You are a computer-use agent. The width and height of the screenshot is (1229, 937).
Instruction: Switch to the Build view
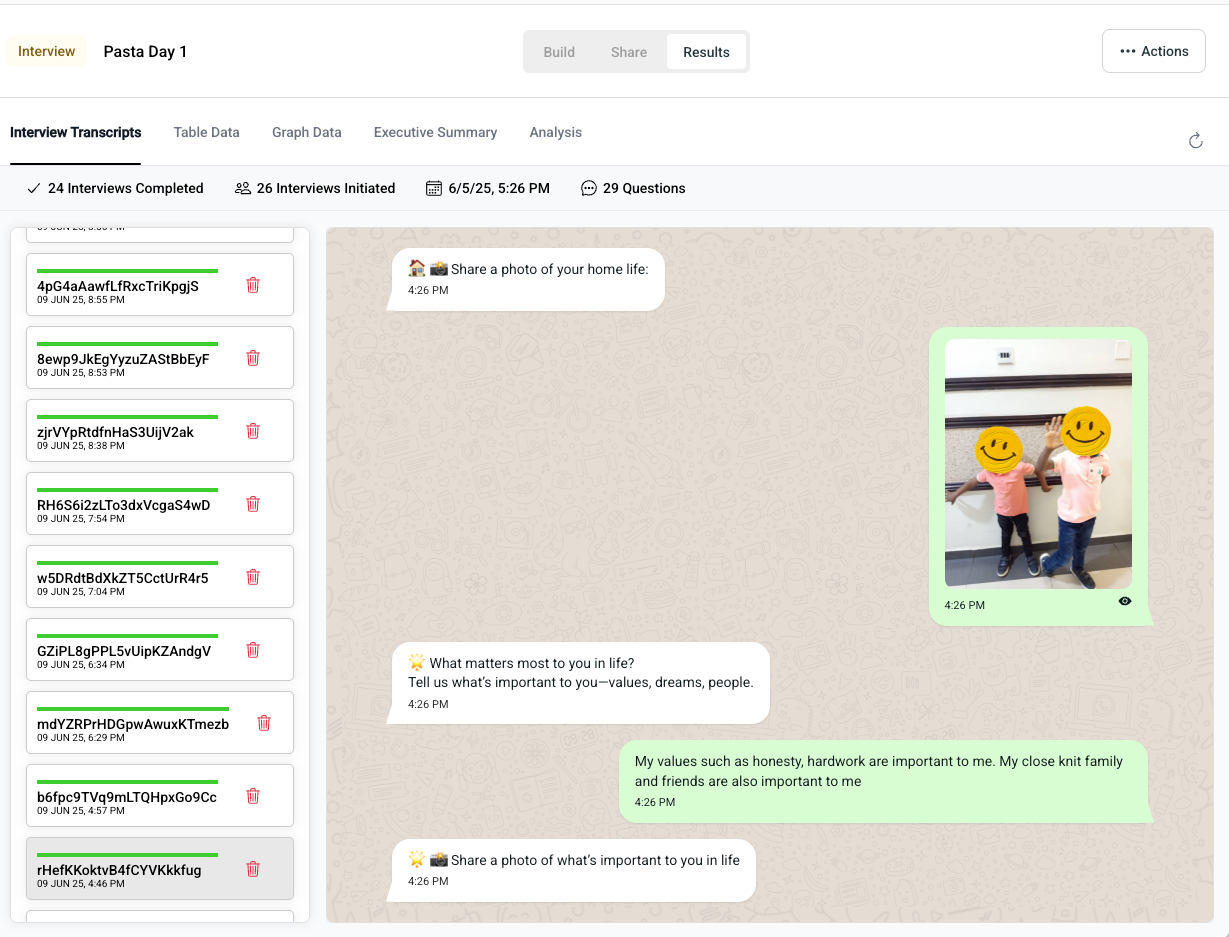(559, 52)
